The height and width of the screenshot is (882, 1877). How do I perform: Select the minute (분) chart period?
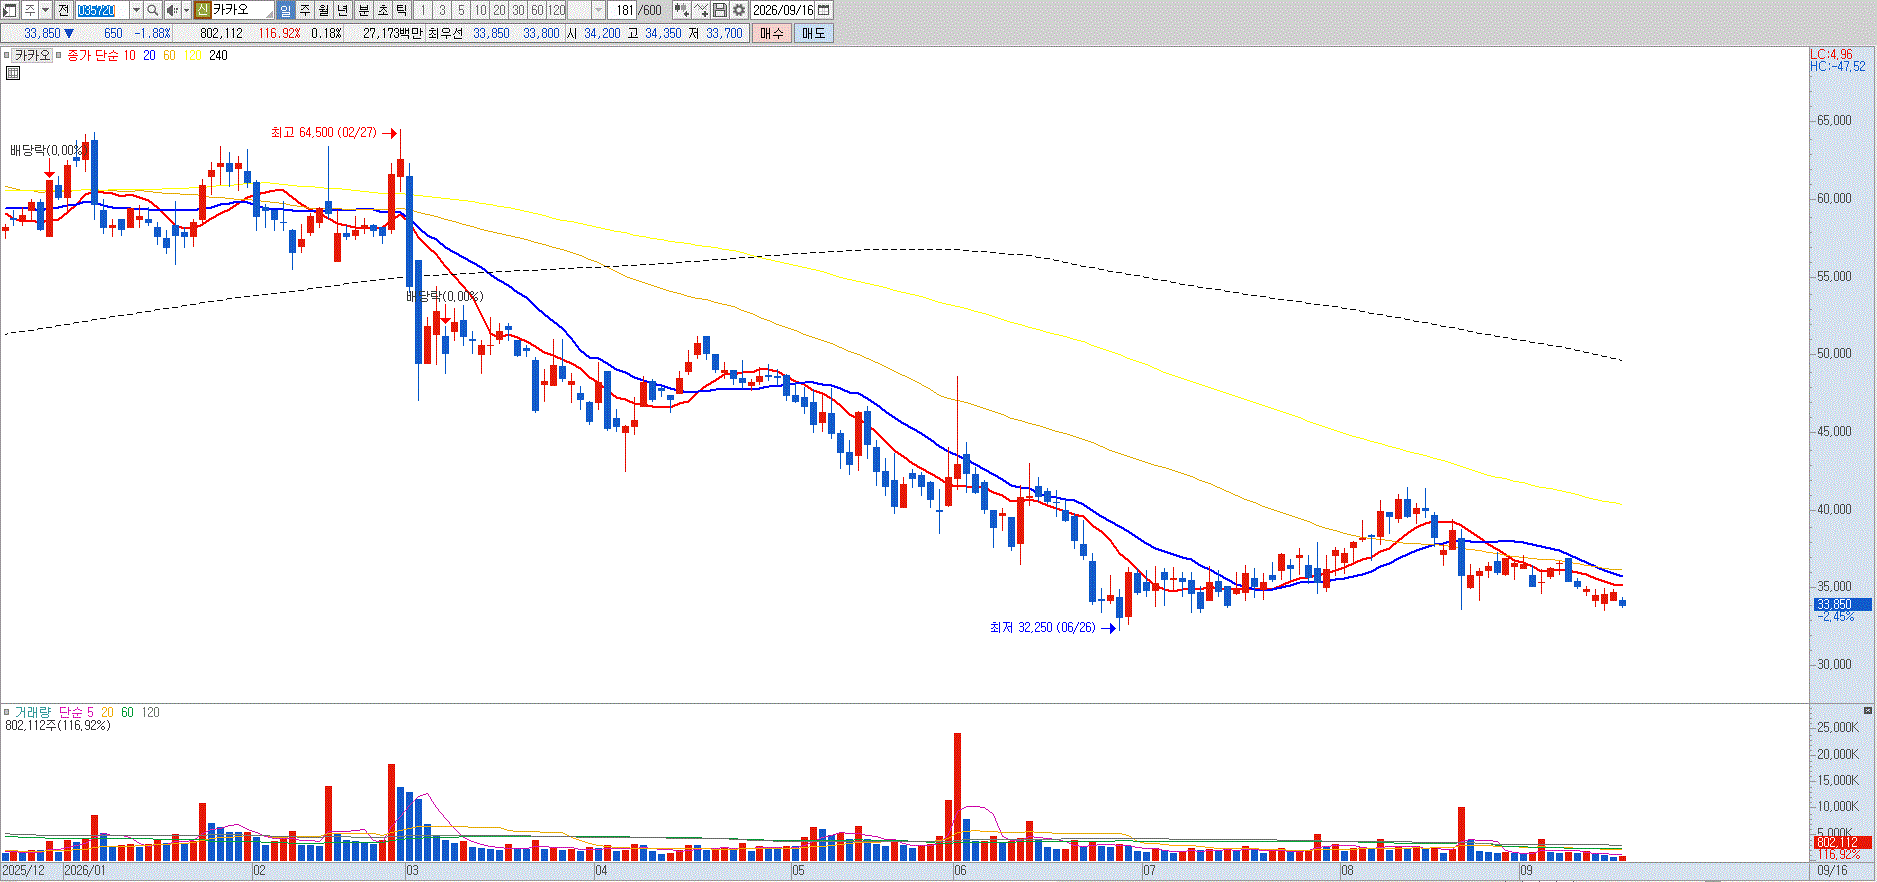click(364, 10)
